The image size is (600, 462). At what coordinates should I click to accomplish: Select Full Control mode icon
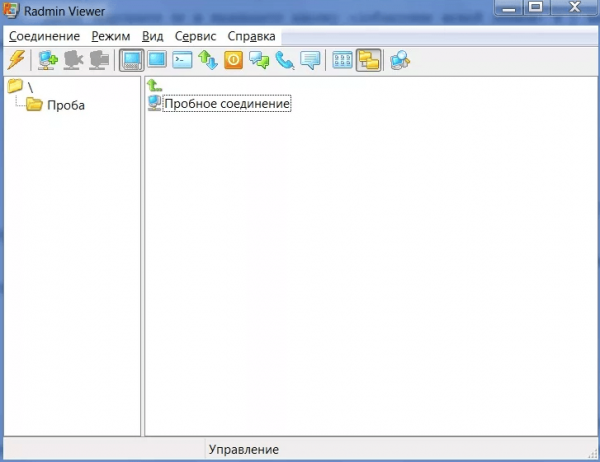(132, 60)
